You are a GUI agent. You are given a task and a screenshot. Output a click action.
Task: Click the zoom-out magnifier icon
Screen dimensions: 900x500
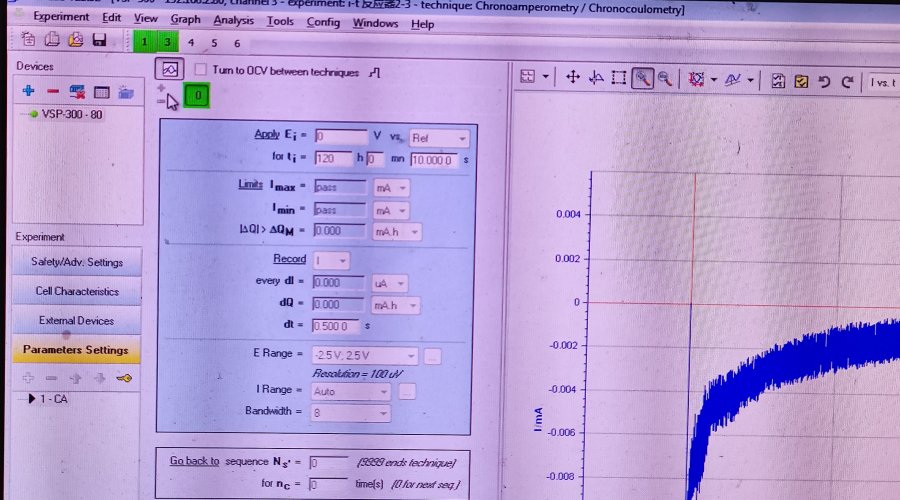click(665, 78)
